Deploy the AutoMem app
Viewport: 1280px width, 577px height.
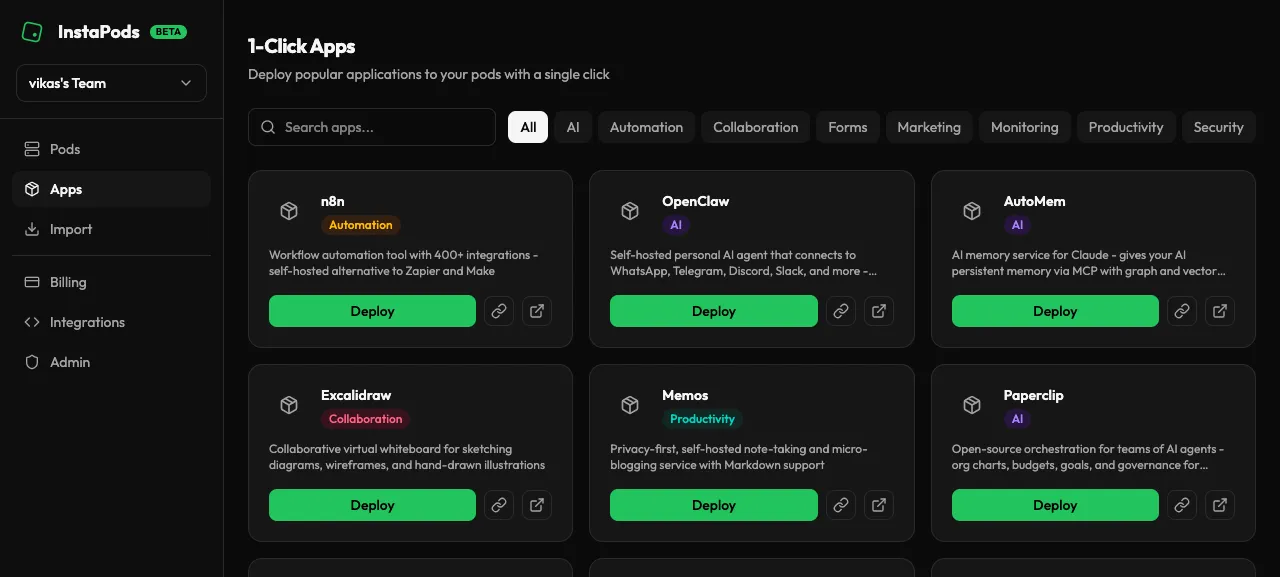pyautogui.click(x=1055, y=311)
